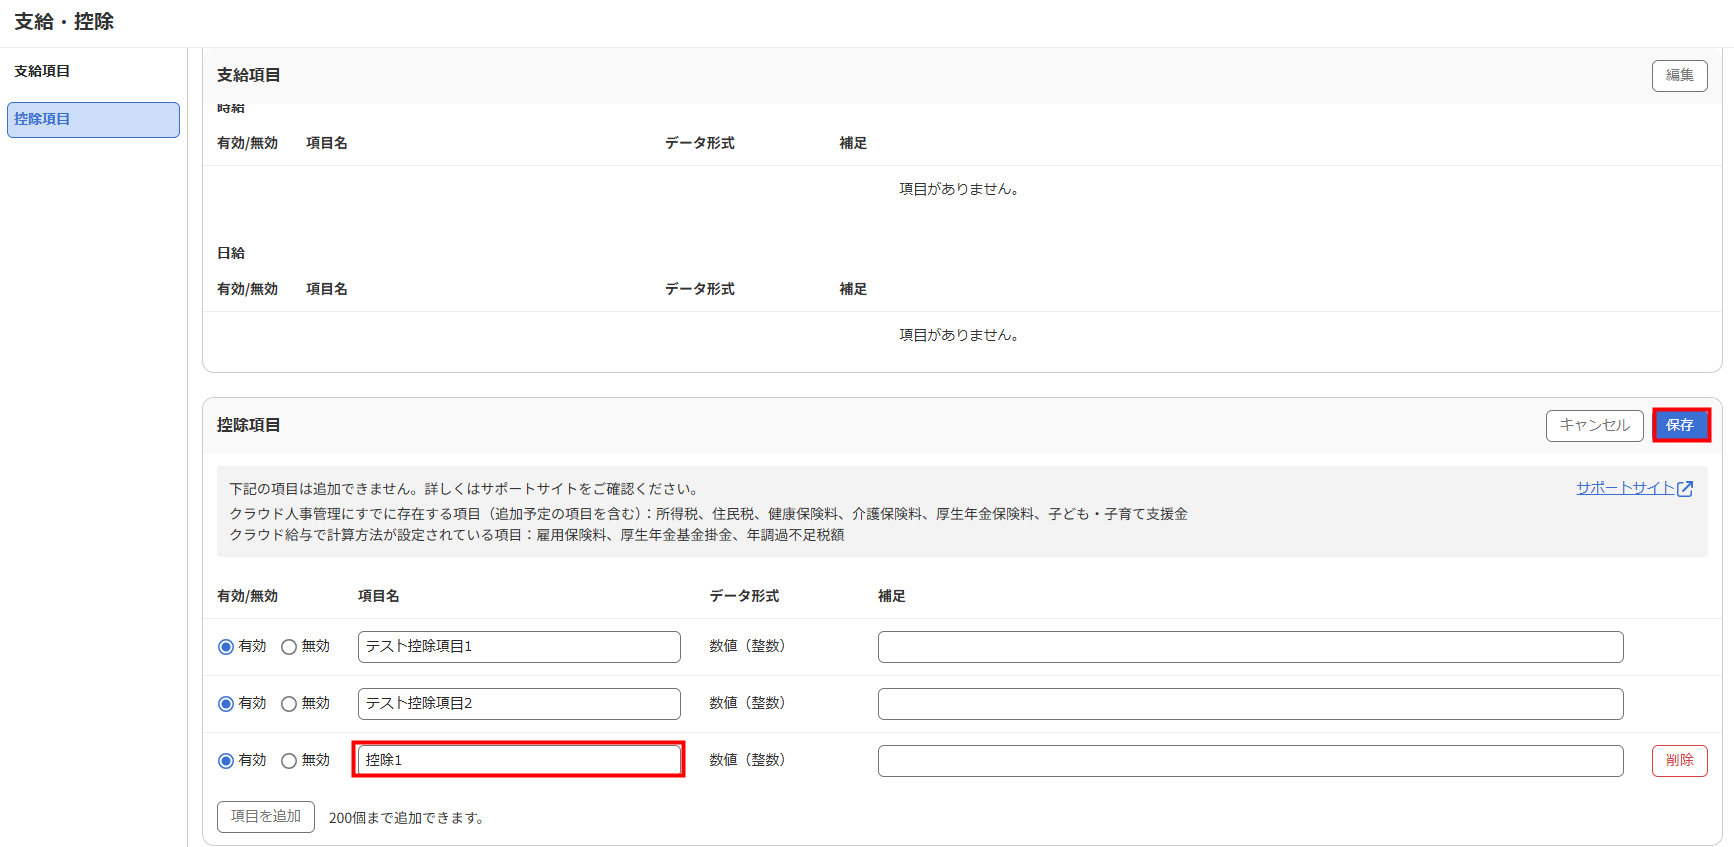Delete the 控除1 row with 削除
The image size is (1734, 847).
pyautogui.click(x=1679, y=761)
